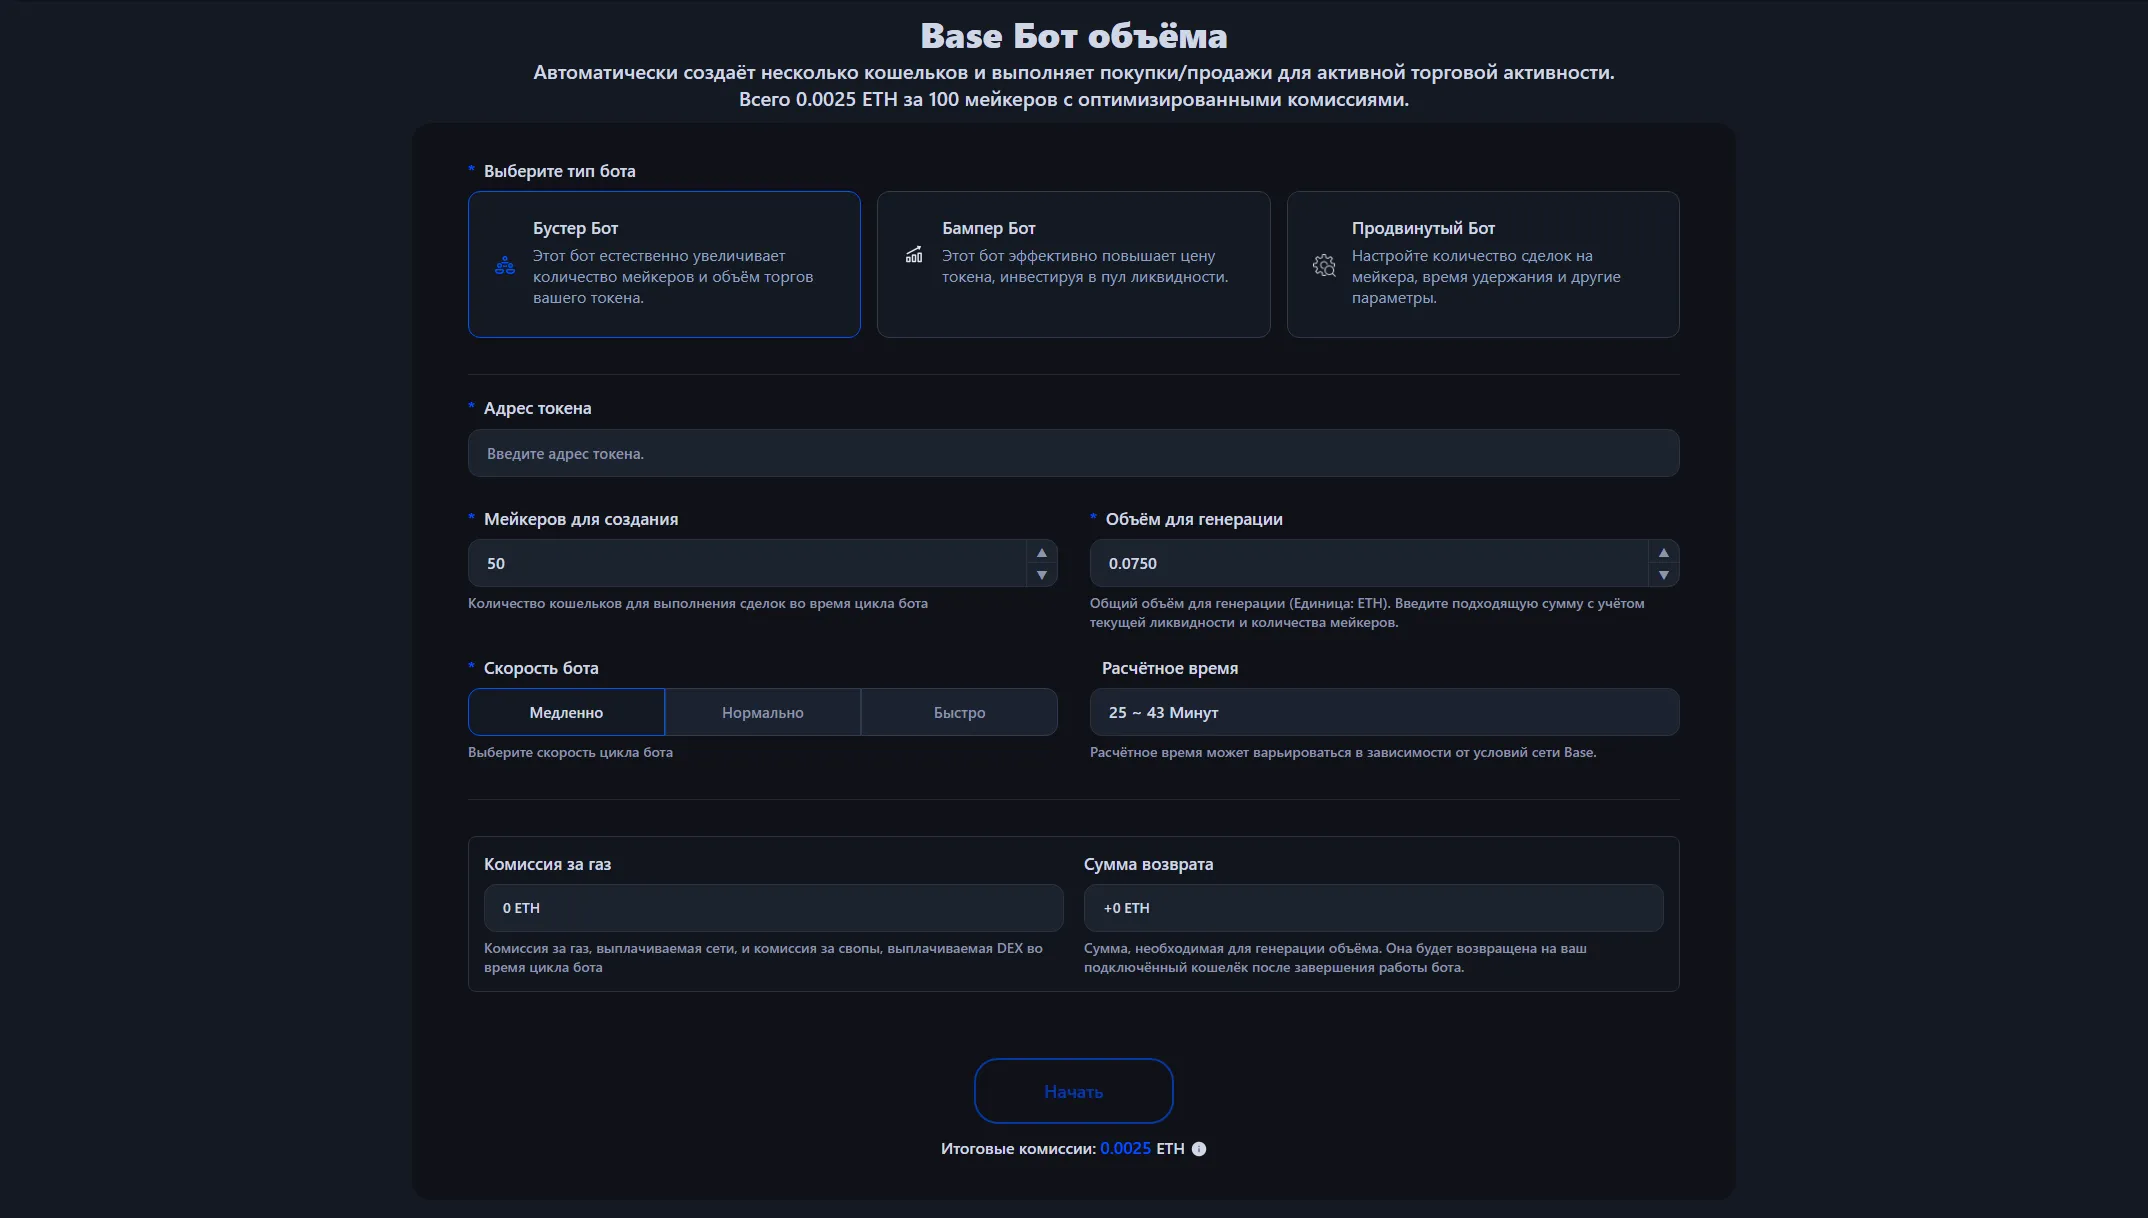The width and height of the screenshot is (2148, 1218).
Task: Focus the makers count field showing 50
Action: [x=745, y=563]
